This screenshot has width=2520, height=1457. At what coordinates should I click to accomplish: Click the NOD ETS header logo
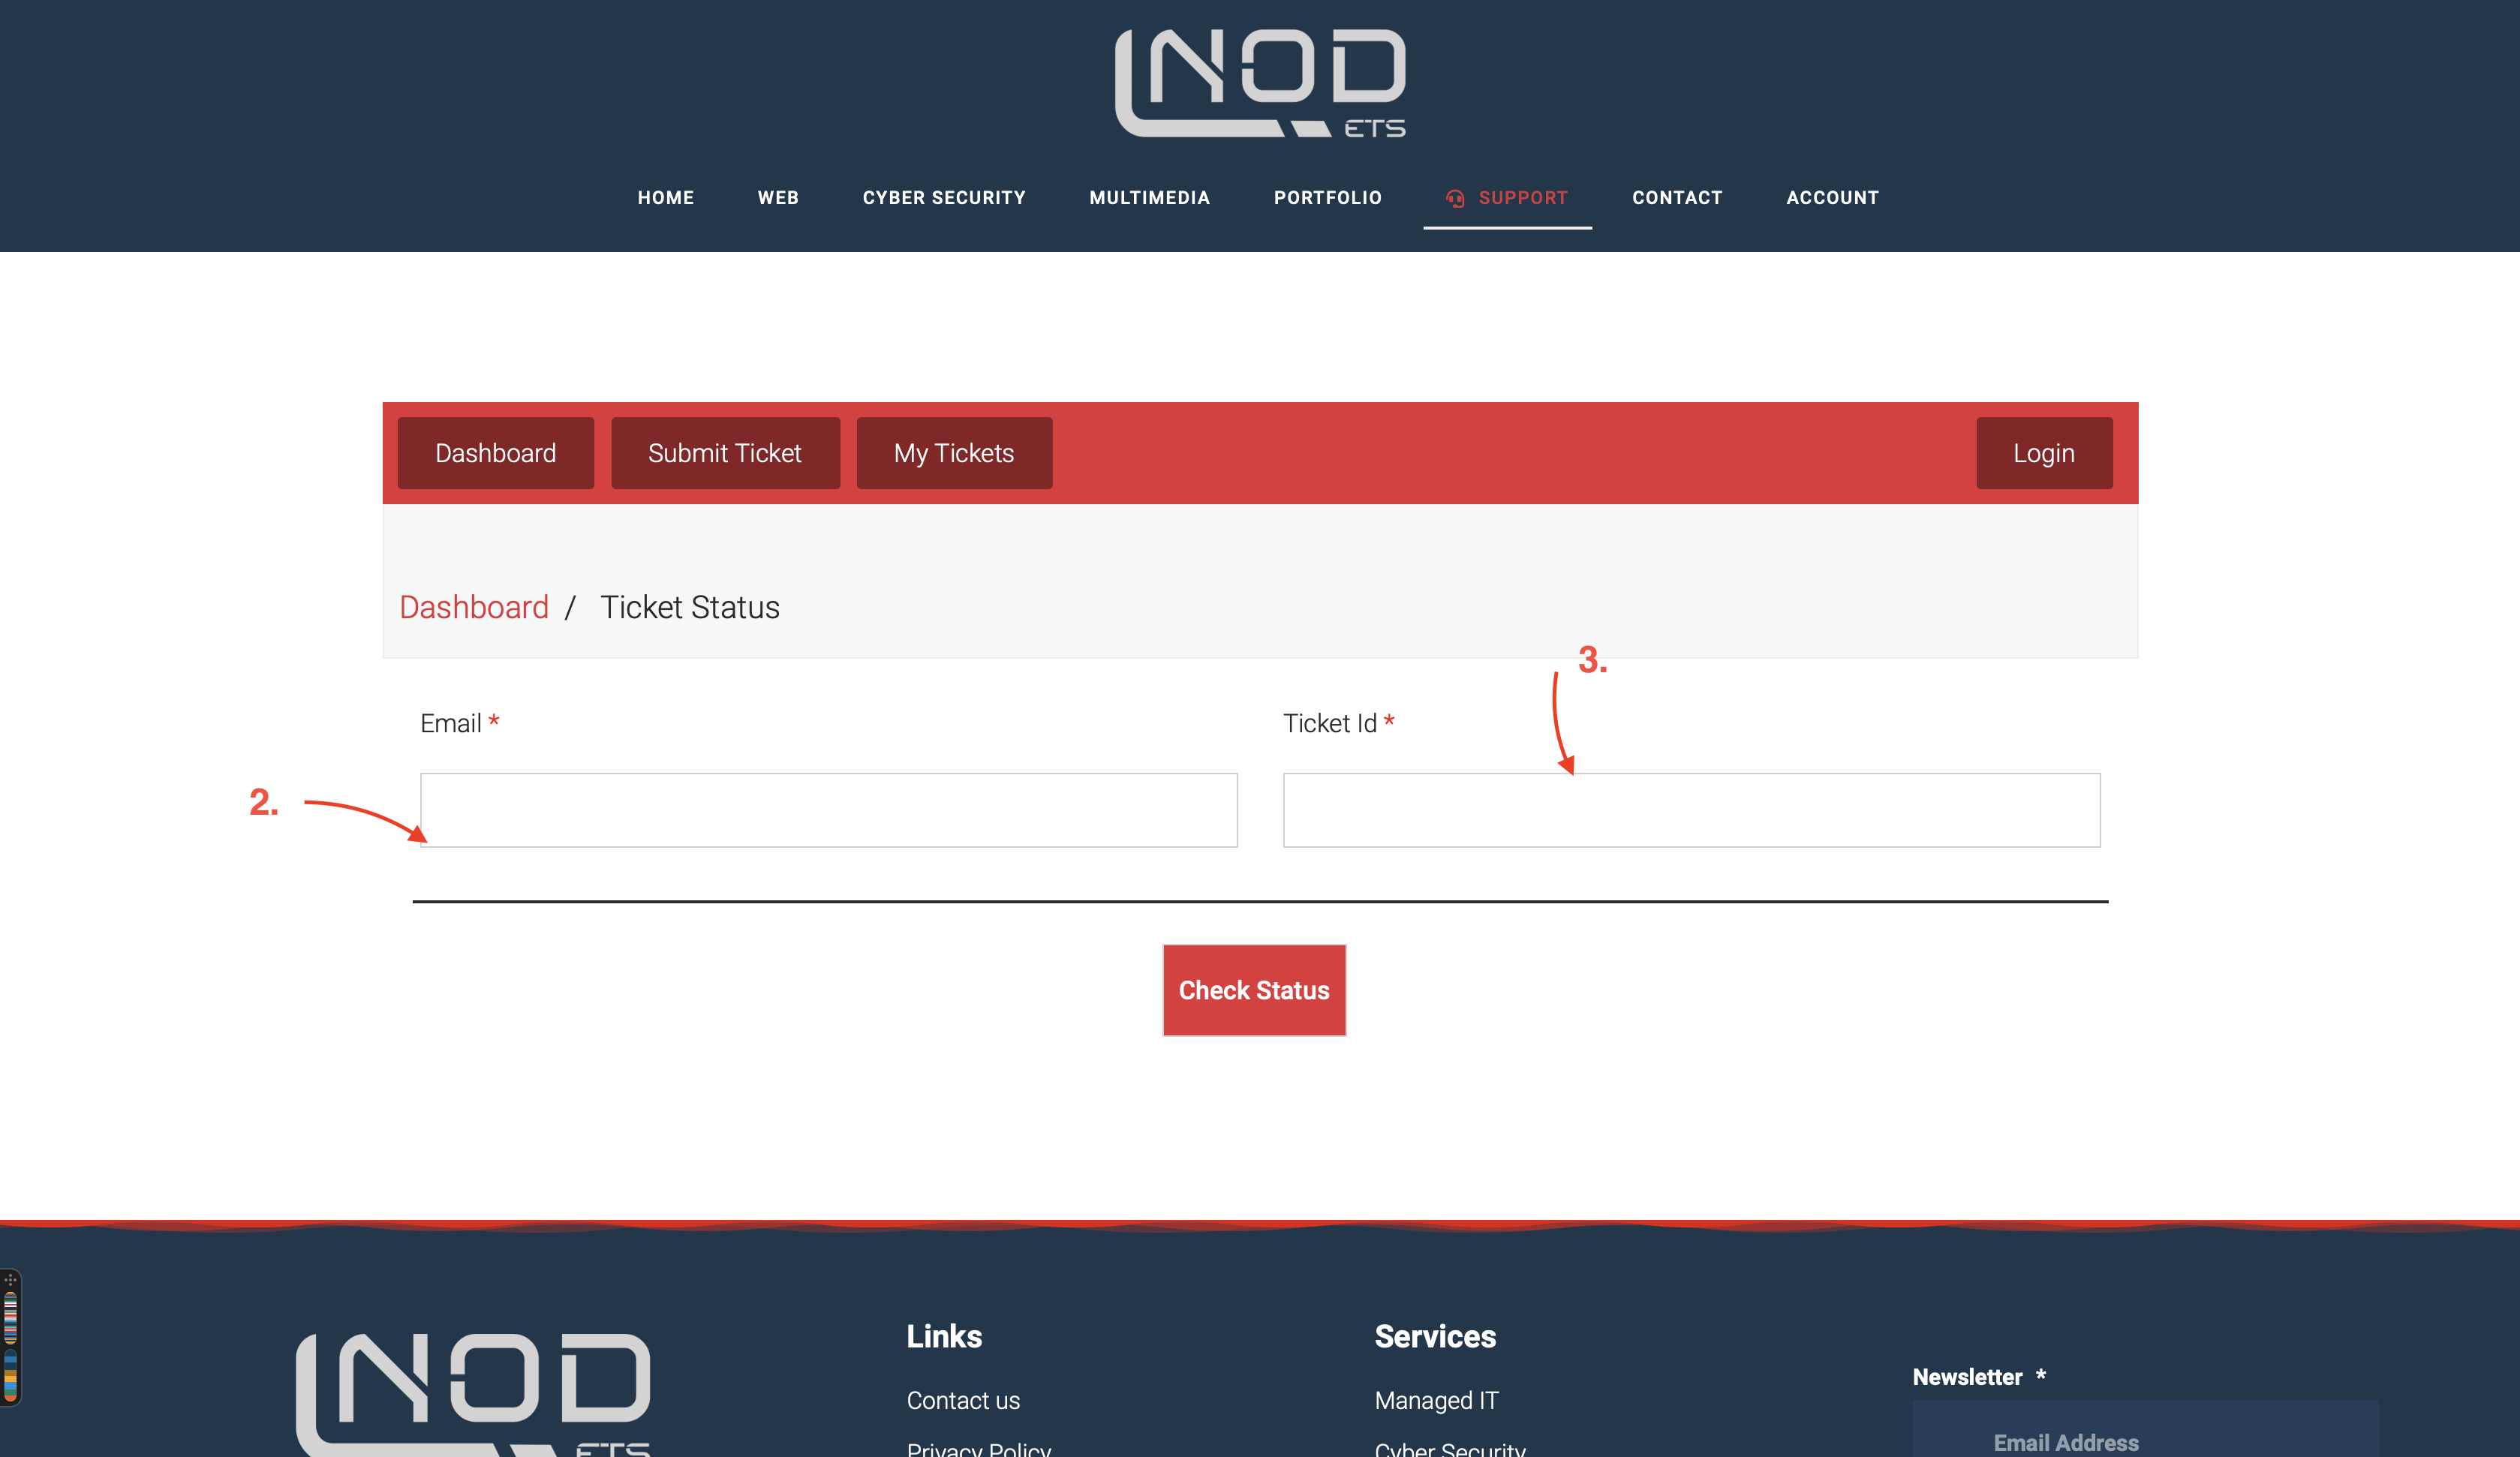pyautogui.click(x=1260, y=83)
